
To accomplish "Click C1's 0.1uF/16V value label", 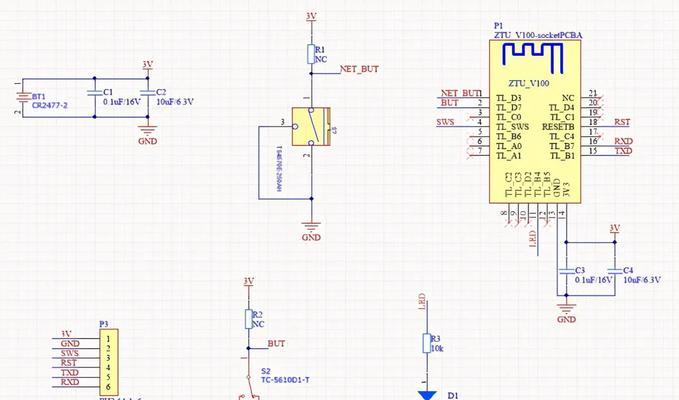I will coord(122,102).
